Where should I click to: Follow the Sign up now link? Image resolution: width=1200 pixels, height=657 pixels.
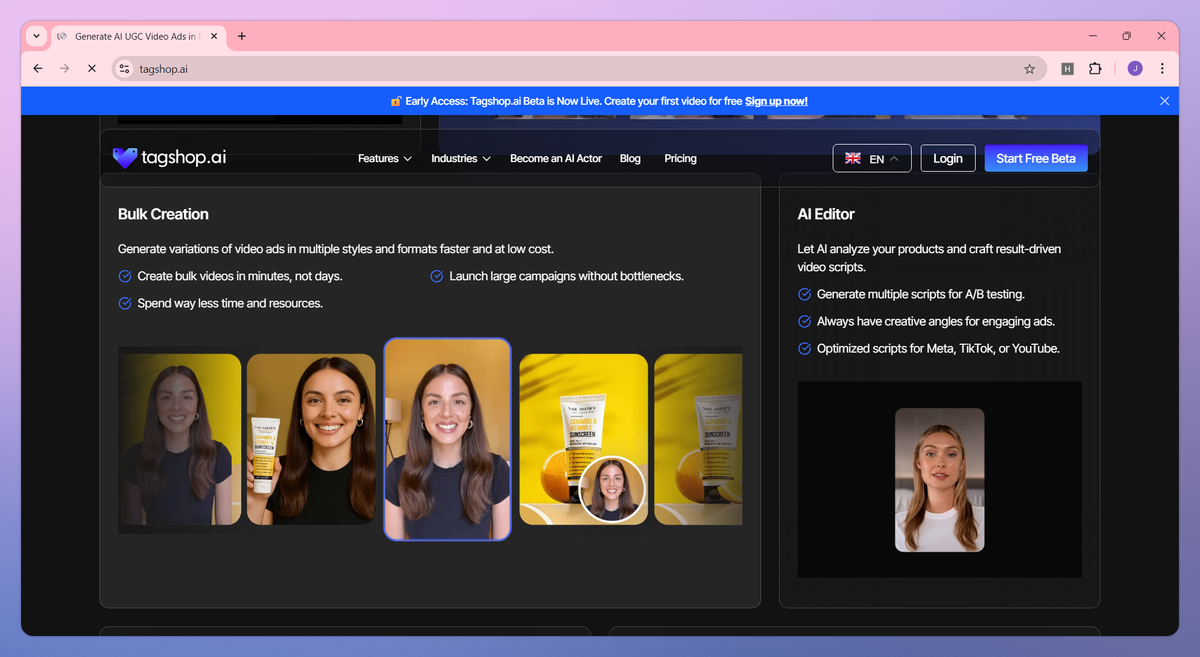click(776, 101)
